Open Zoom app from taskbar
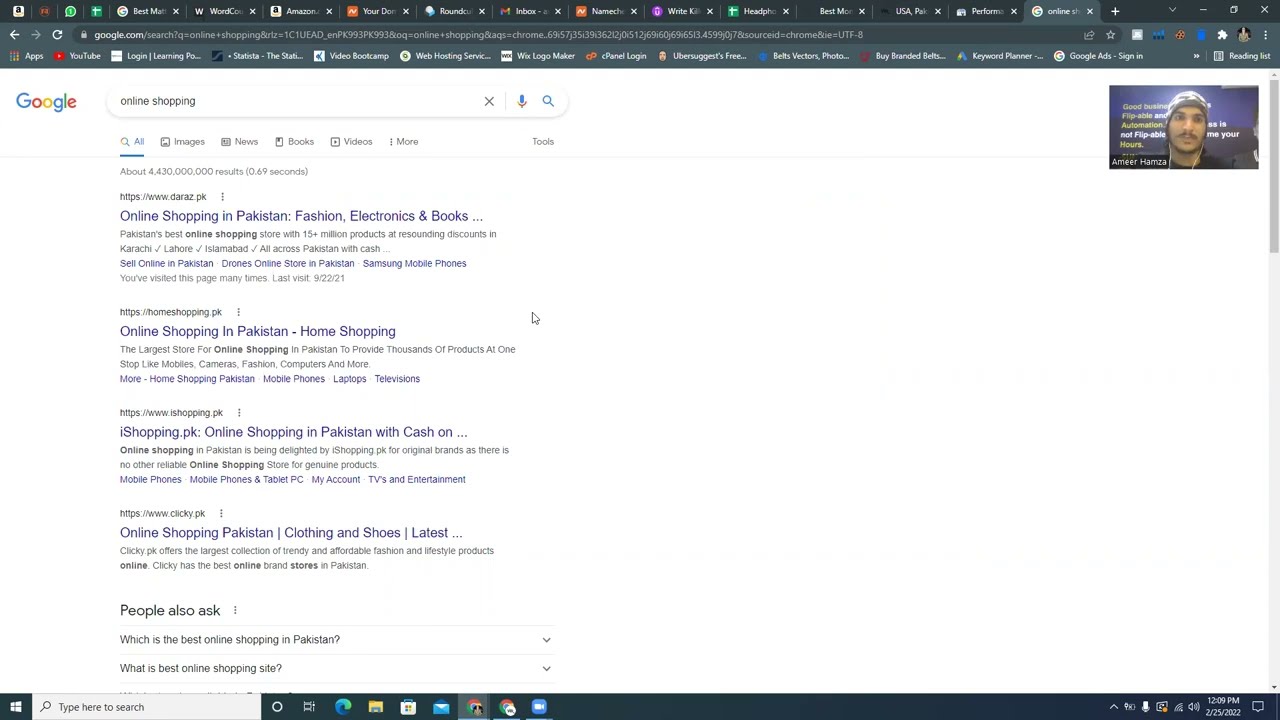Image resolution: width=1280 pixels, height=720 pixels. pos(539,707)
